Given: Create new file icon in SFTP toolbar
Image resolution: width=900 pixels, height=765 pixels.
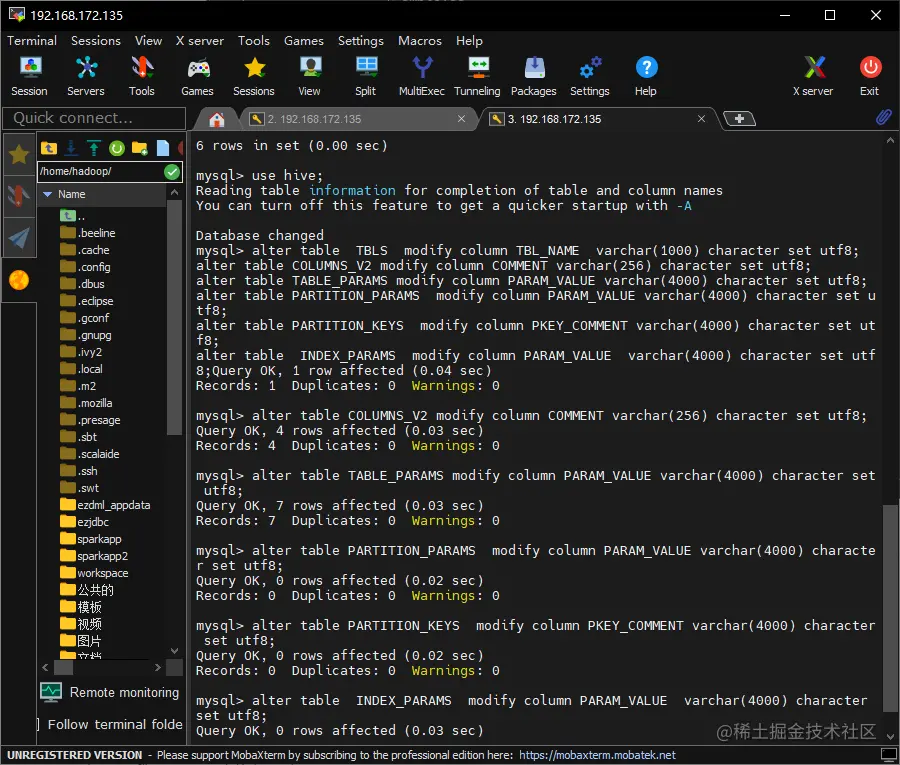Looking at the screenshot, I should (x=163, y=149).
